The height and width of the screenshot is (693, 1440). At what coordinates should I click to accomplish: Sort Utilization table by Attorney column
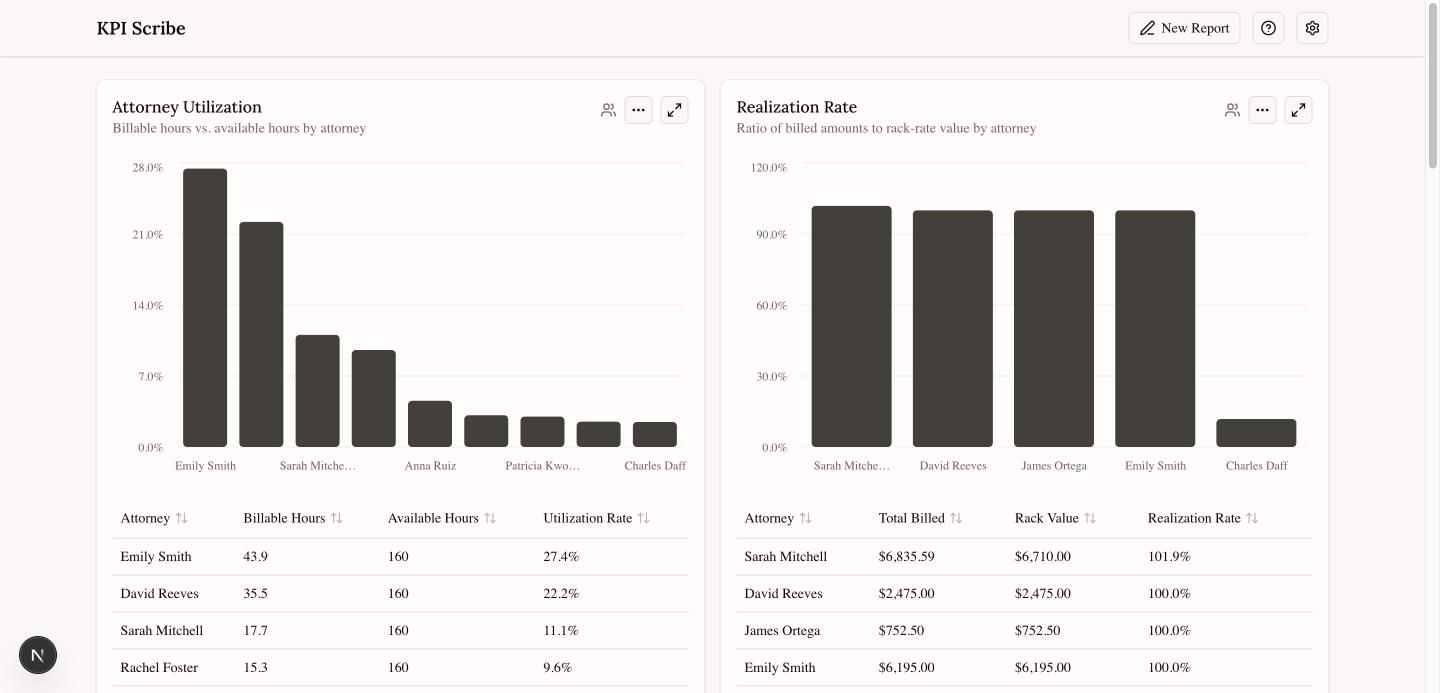[154, 518]
